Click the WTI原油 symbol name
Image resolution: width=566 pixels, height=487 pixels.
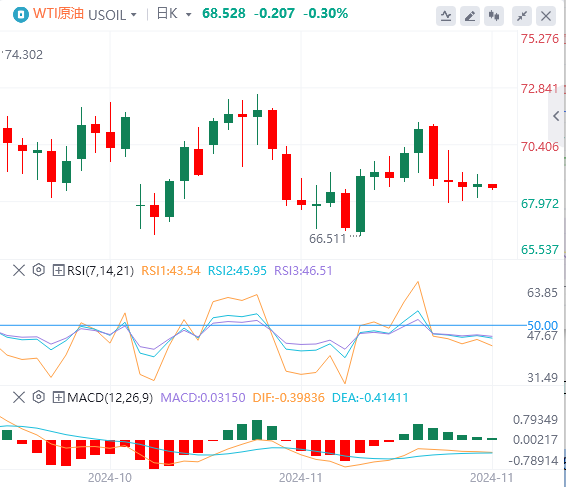tap(58, 14)
